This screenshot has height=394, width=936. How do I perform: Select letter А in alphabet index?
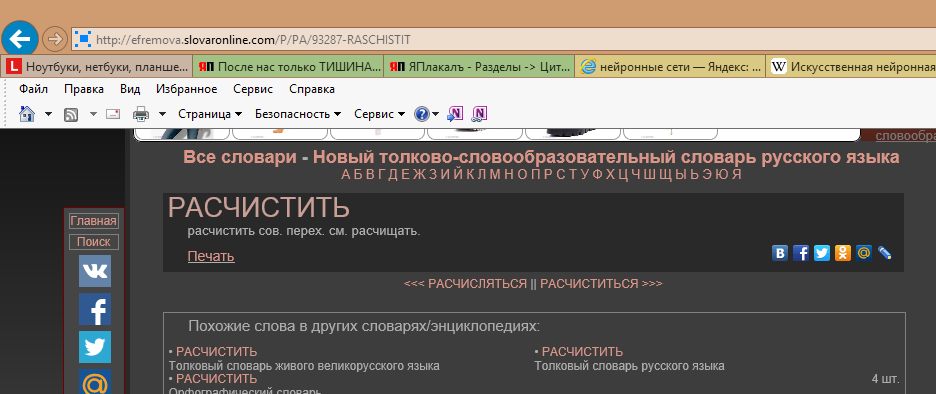[346, 174]
